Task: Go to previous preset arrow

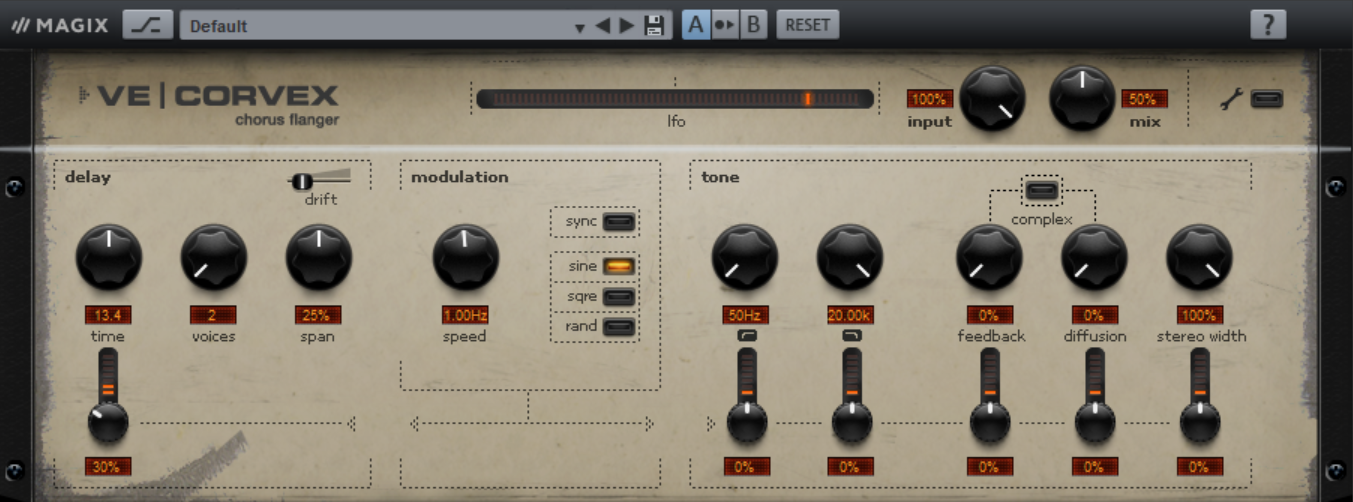Action: tap(603, 26)
